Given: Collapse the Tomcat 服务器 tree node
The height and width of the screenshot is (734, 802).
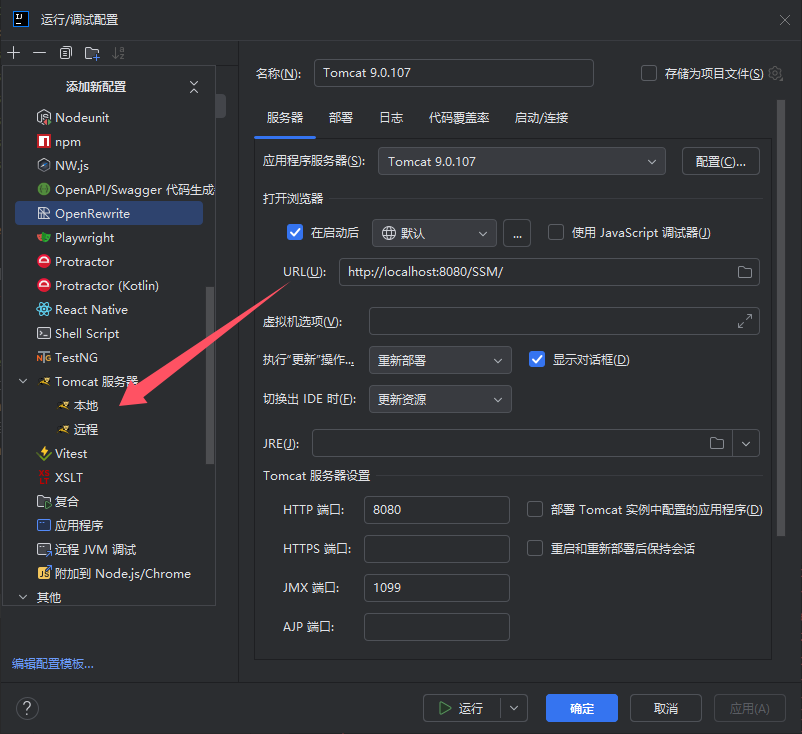Looking at the screenshot, I should tap(23, 382).
